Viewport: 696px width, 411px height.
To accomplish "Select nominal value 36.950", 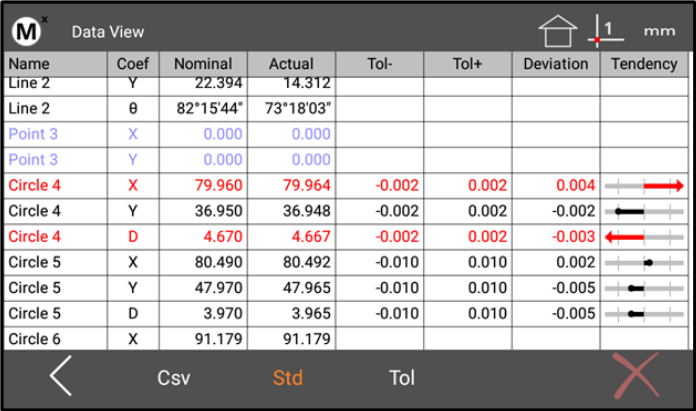I will 218,211.
